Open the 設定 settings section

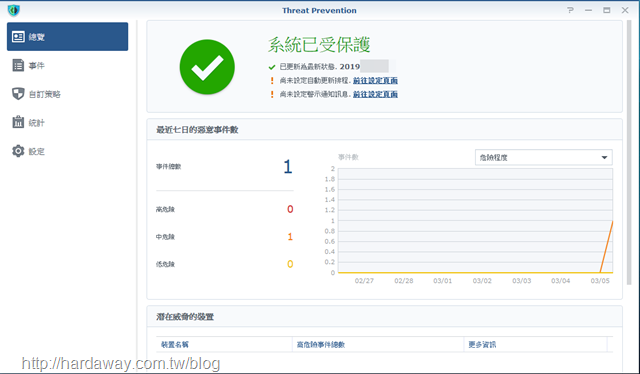(x=67, y=151)
